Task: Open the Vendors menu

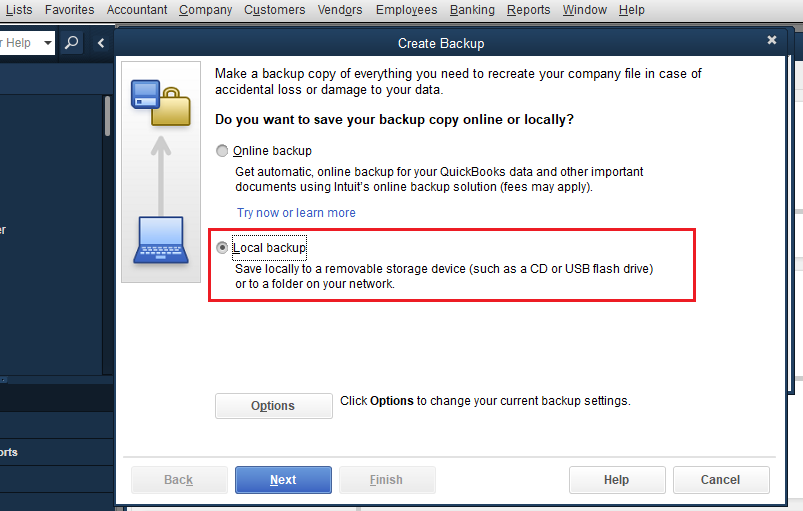Action: [x=340, y=10]
